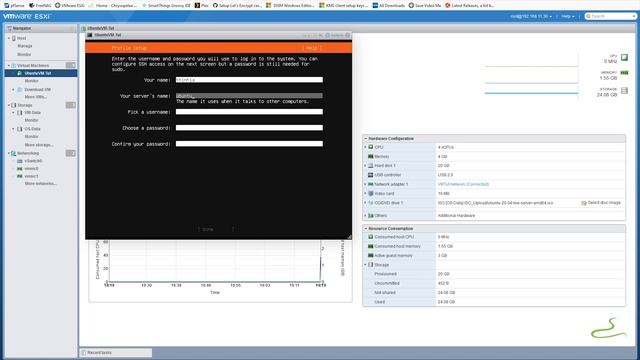Screen dimensions: 640x360
Task: Click the Choose a password field
Action: pyautogui.click(x=249, y=128)
